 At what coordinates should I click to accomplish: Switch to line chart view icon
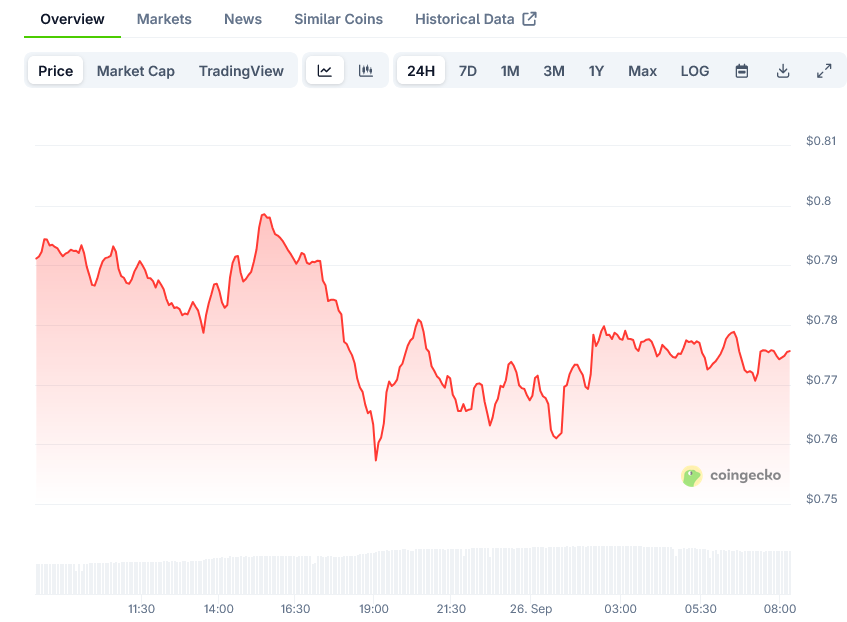[325, 71]
